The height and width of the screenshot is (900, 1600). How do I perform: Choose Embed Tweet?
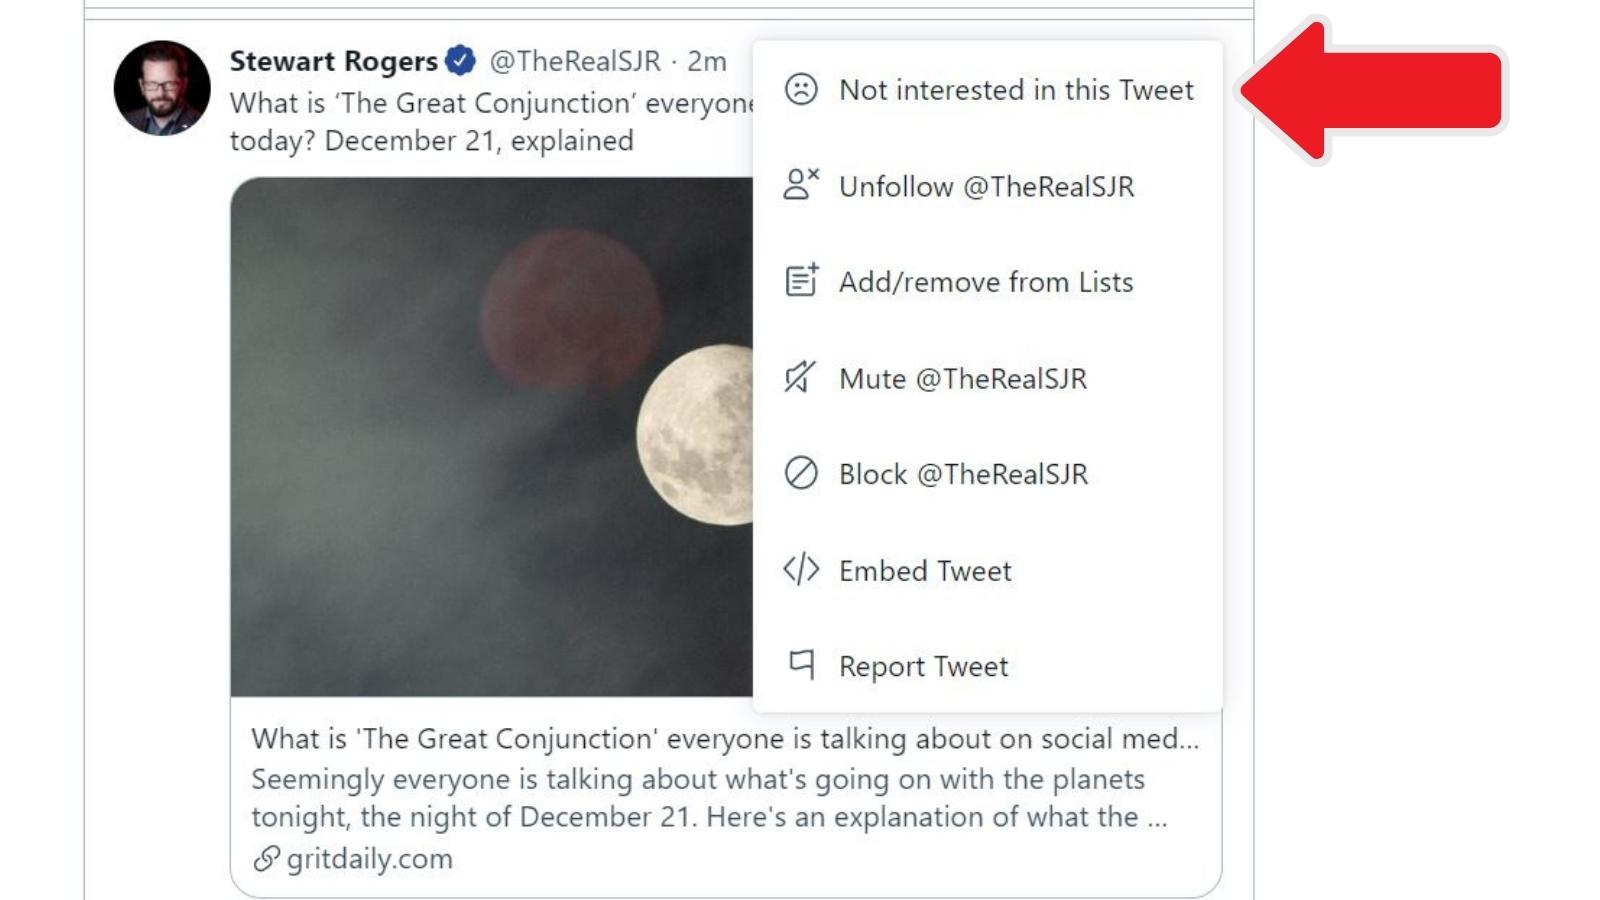click(988, 570)
